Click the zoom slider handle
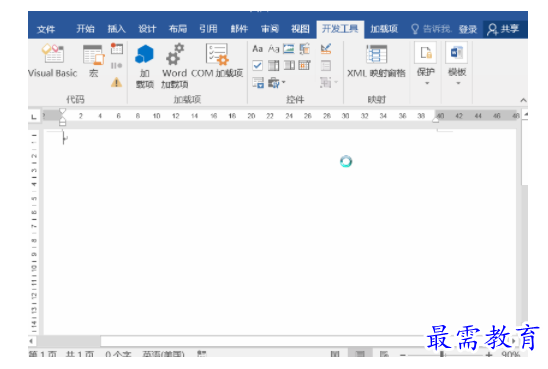Screen dimensions: 548x369 click(442, 354)
